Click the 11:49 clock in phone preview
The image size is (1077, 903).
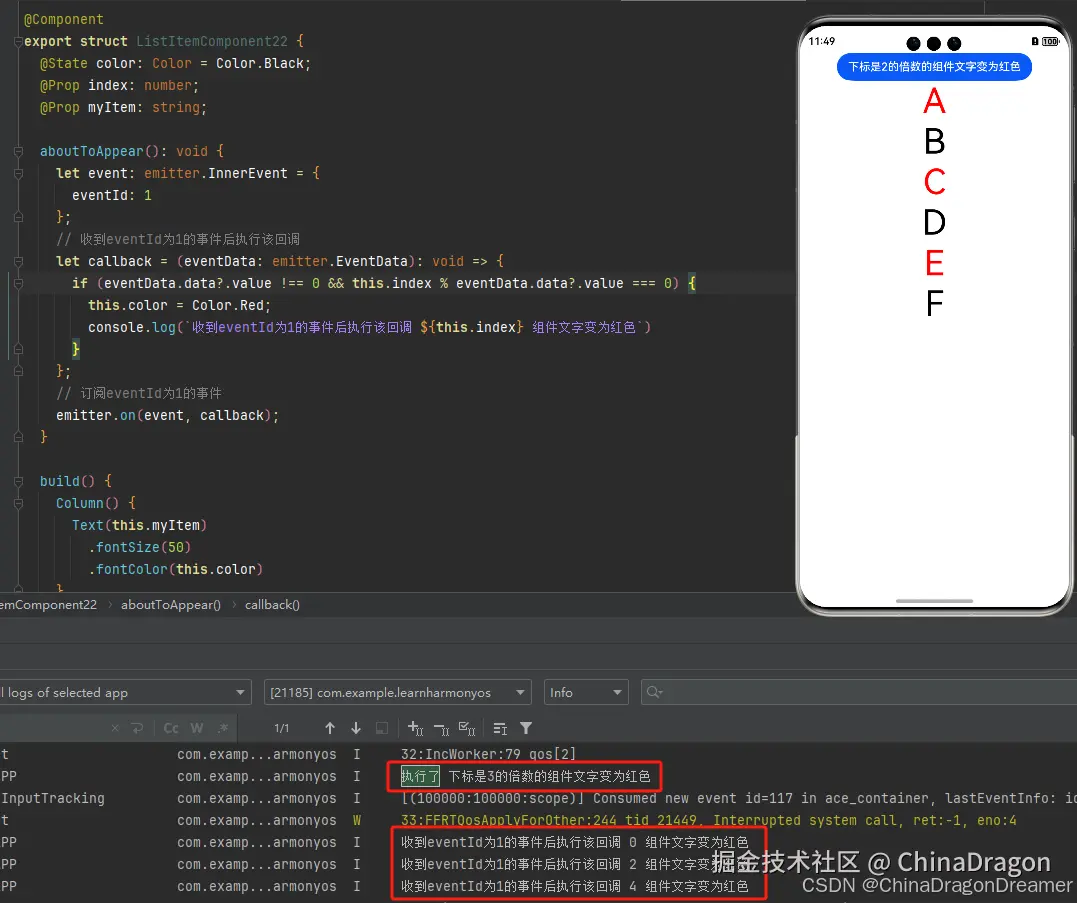tap(821, 41)
